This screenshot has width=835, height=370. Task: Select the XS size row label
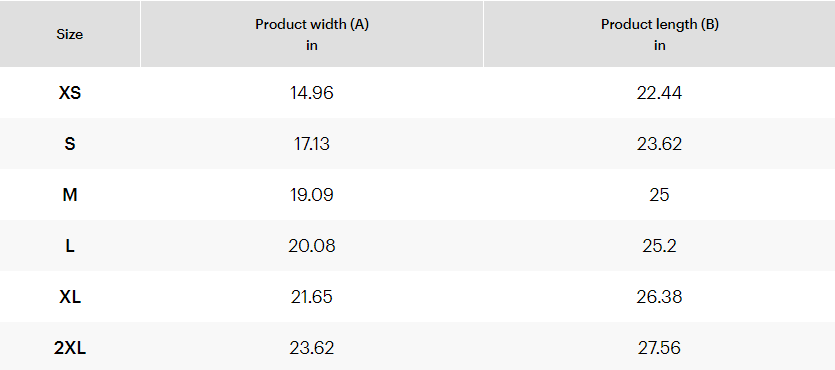coord(70,93)
